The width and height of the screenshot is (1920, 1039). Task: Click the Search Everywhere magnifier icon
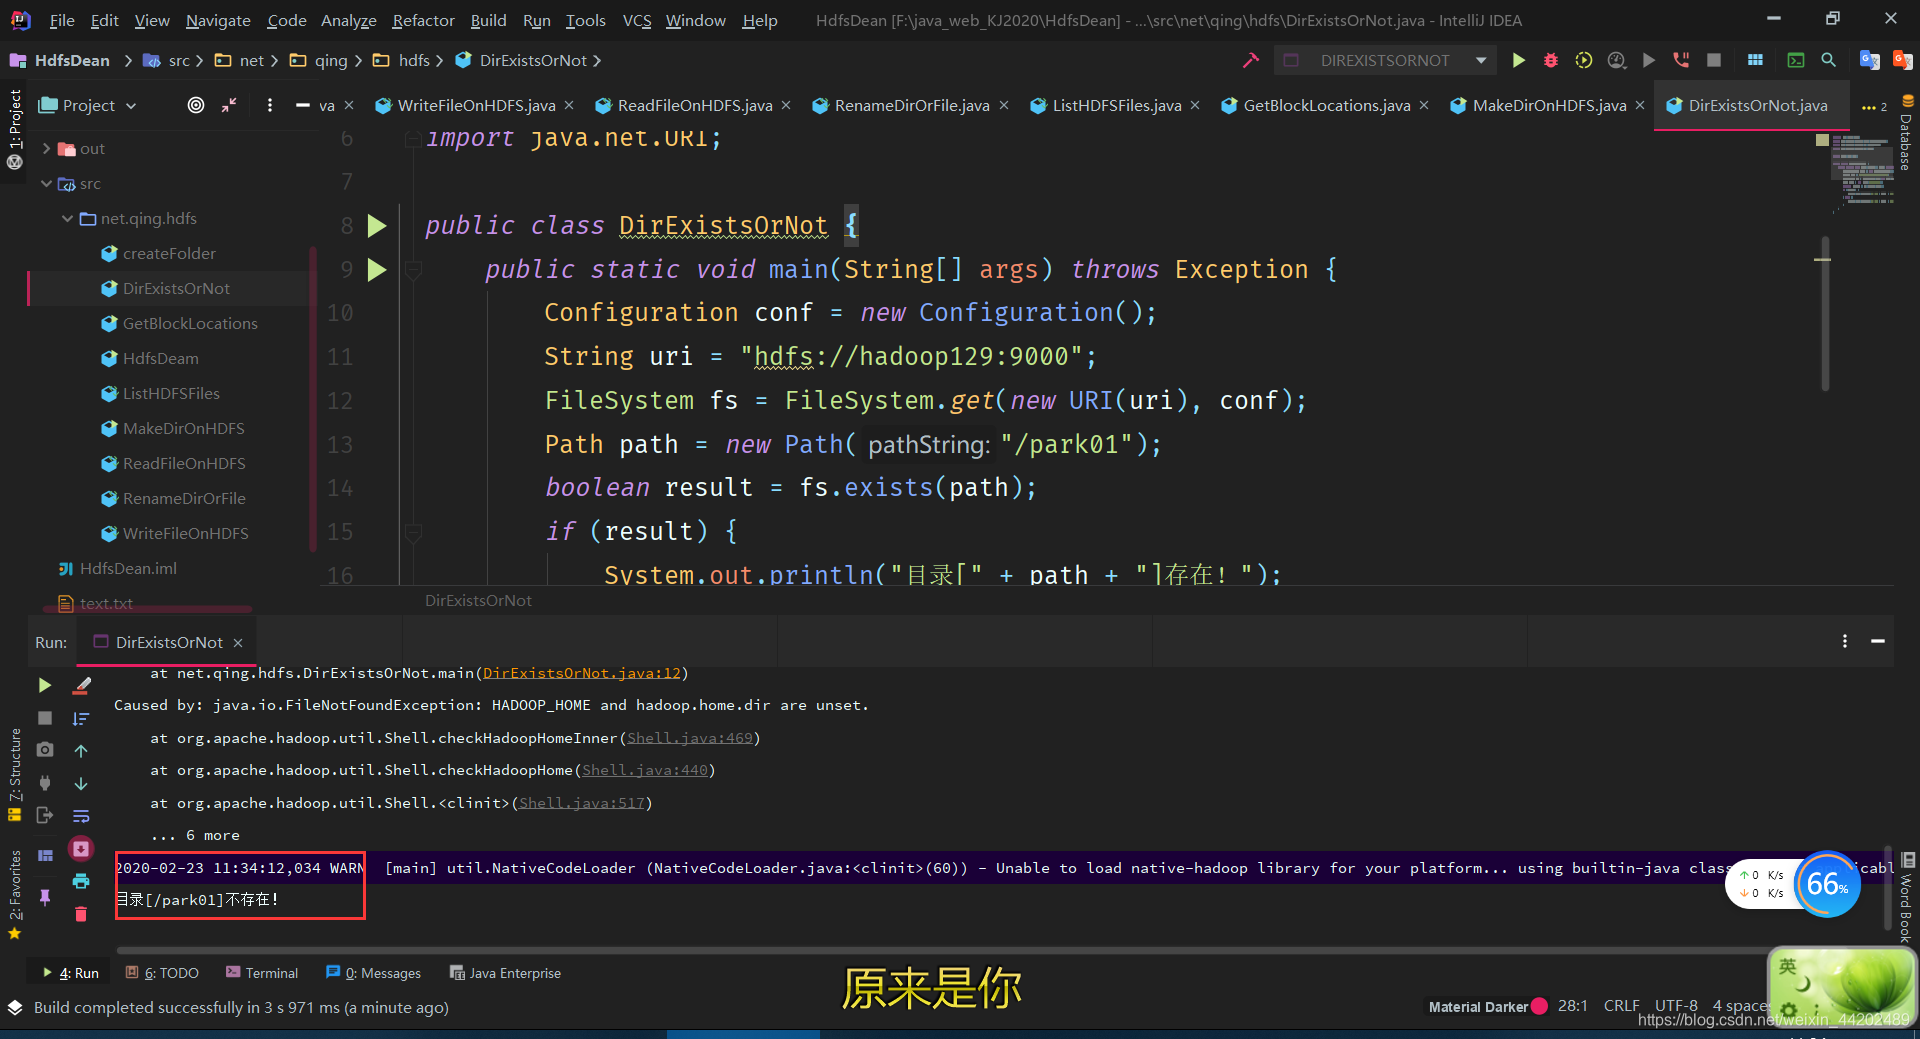[1828, 60]
